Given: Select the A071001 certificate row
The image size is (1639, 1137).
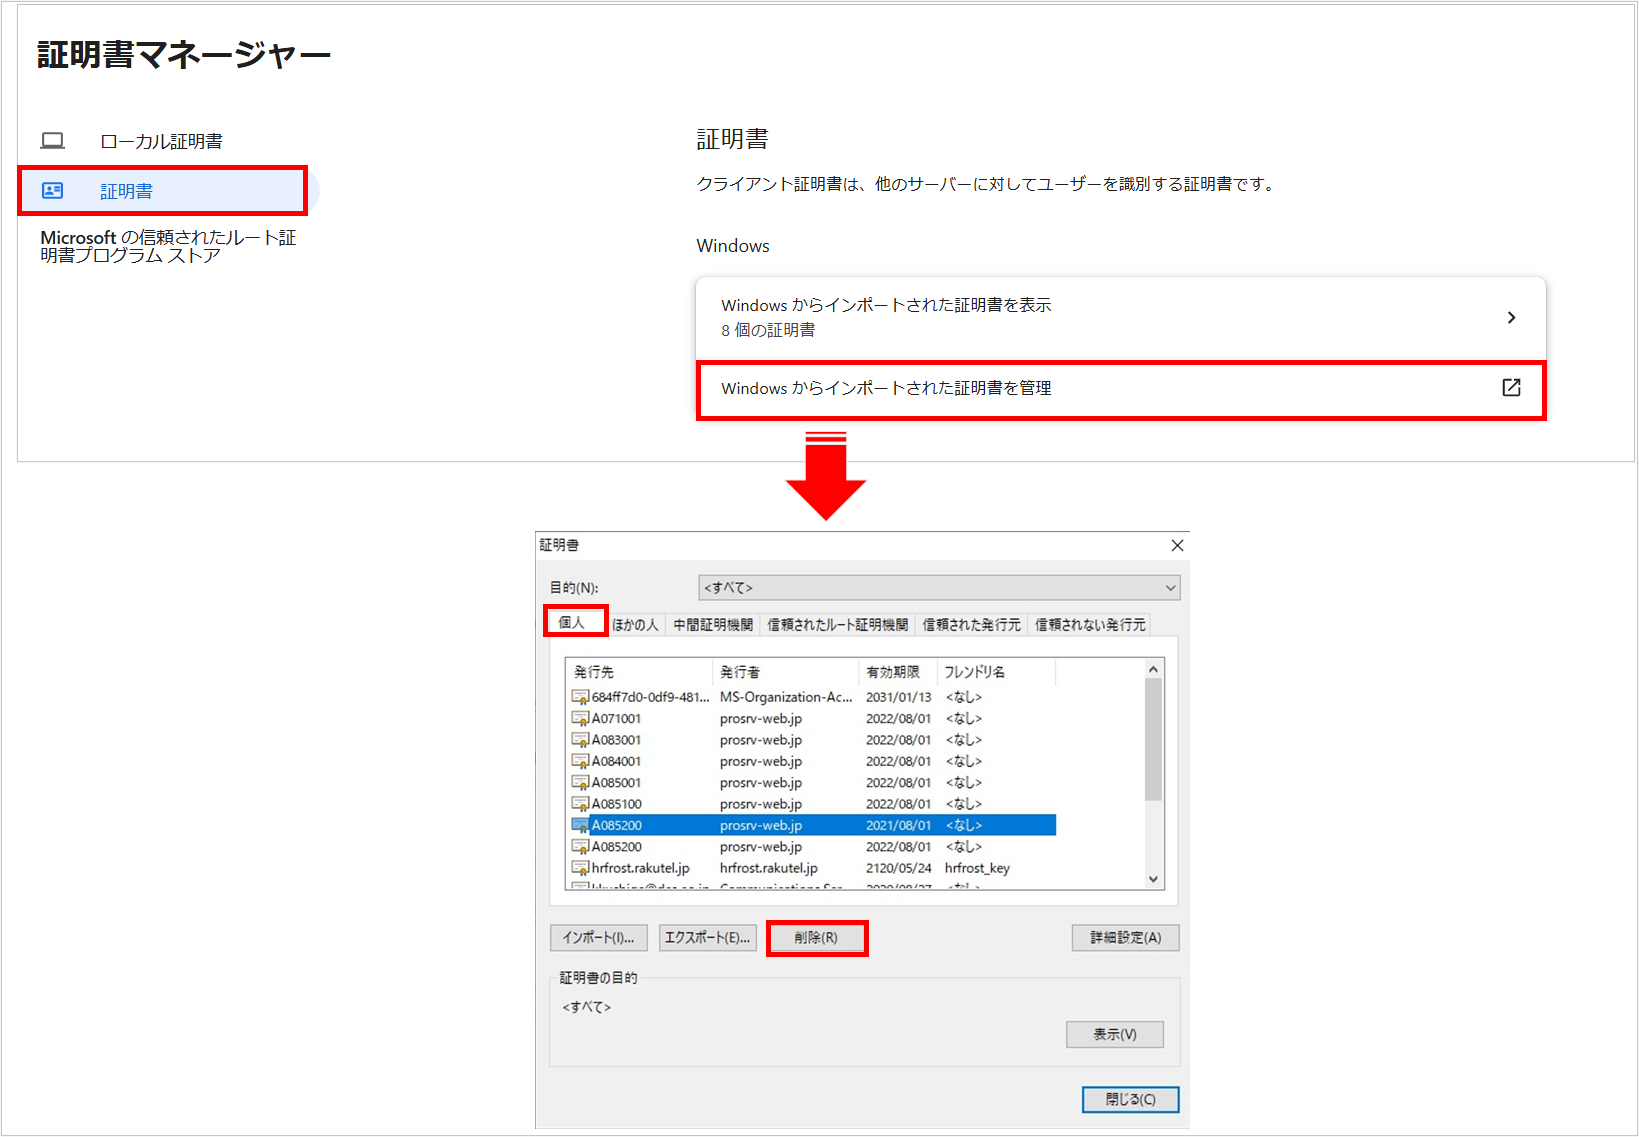Looking at the screenshot, I should 812,718.
